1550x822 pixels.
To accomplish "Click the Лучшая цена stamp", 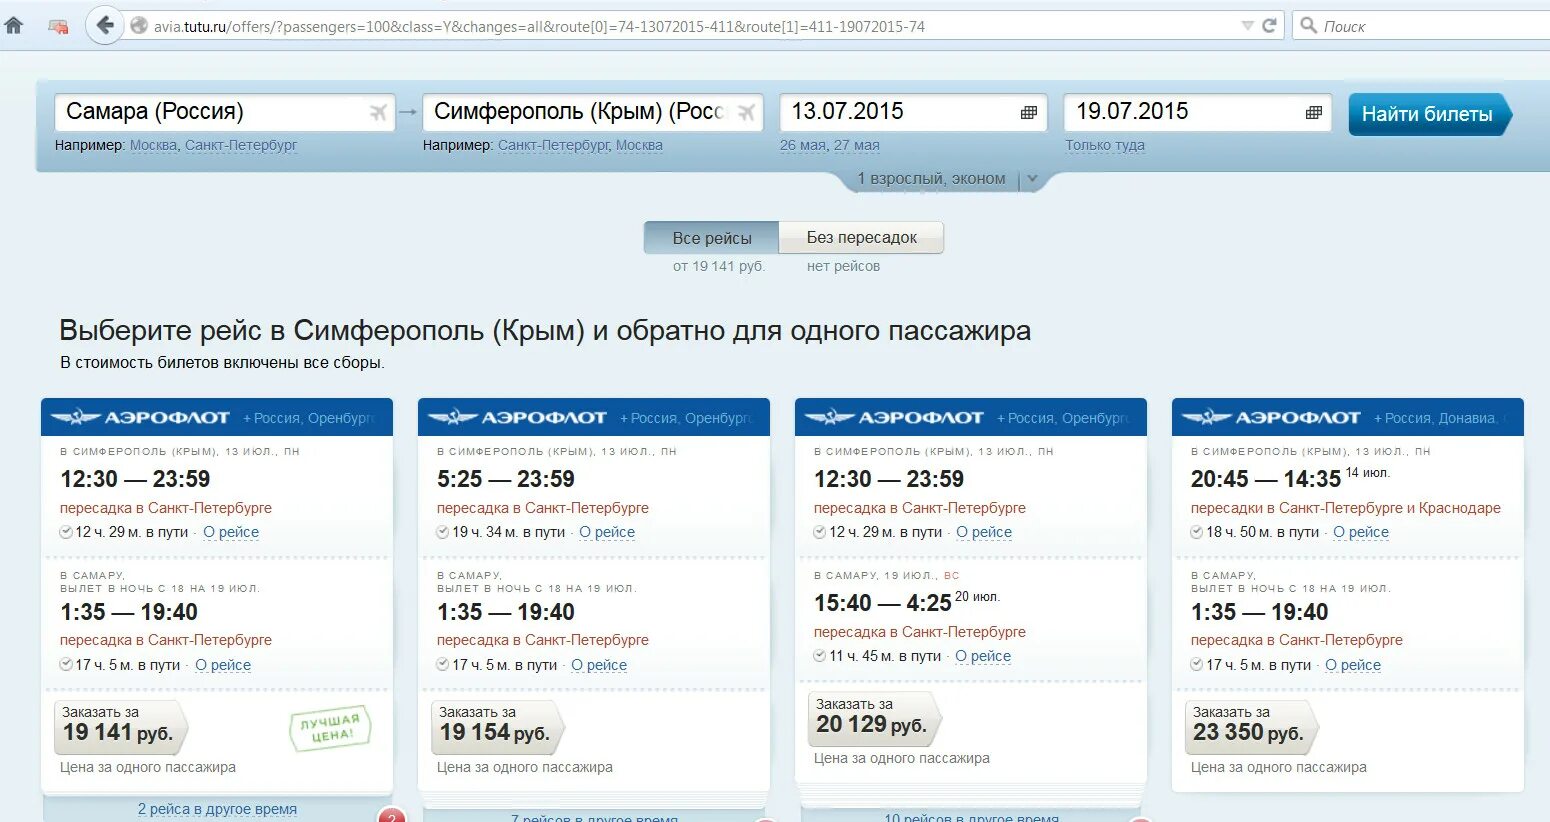I will (331, 728).
